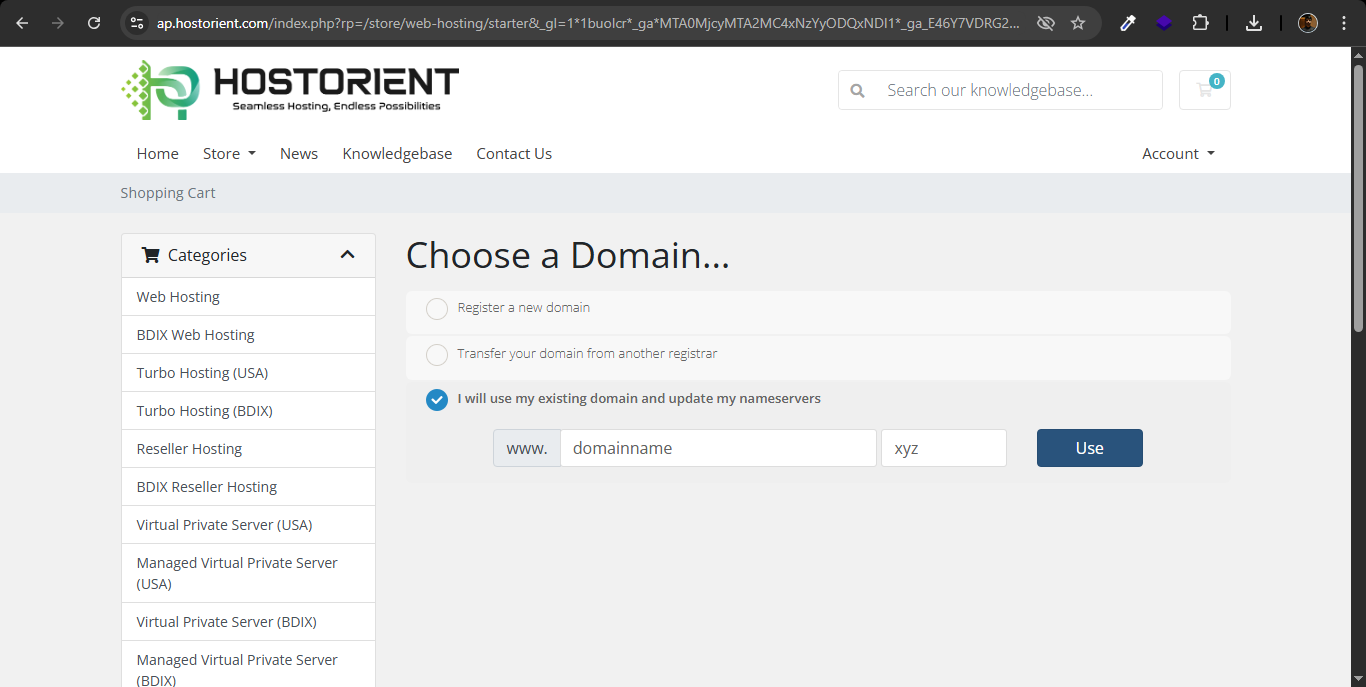Open the browser downloads icon

click(1254, 23)
